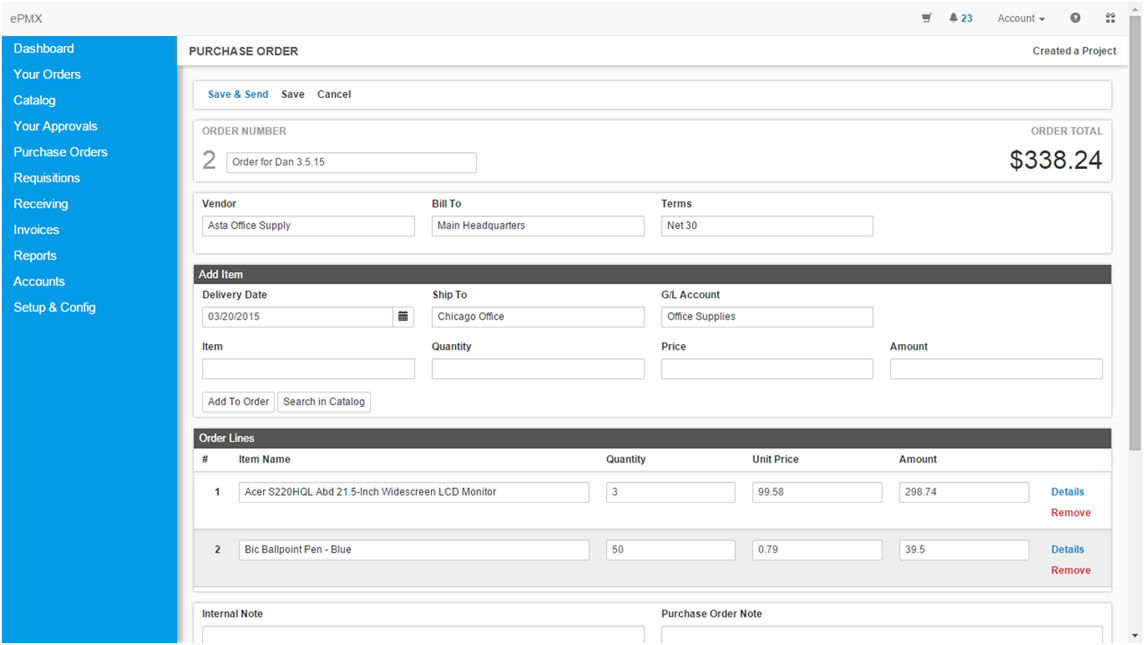Image resolution: width=1144 pixels, height=645 pixels.
Task: Edit quantity 50 for Bic pen
Action: pos(670,550)
